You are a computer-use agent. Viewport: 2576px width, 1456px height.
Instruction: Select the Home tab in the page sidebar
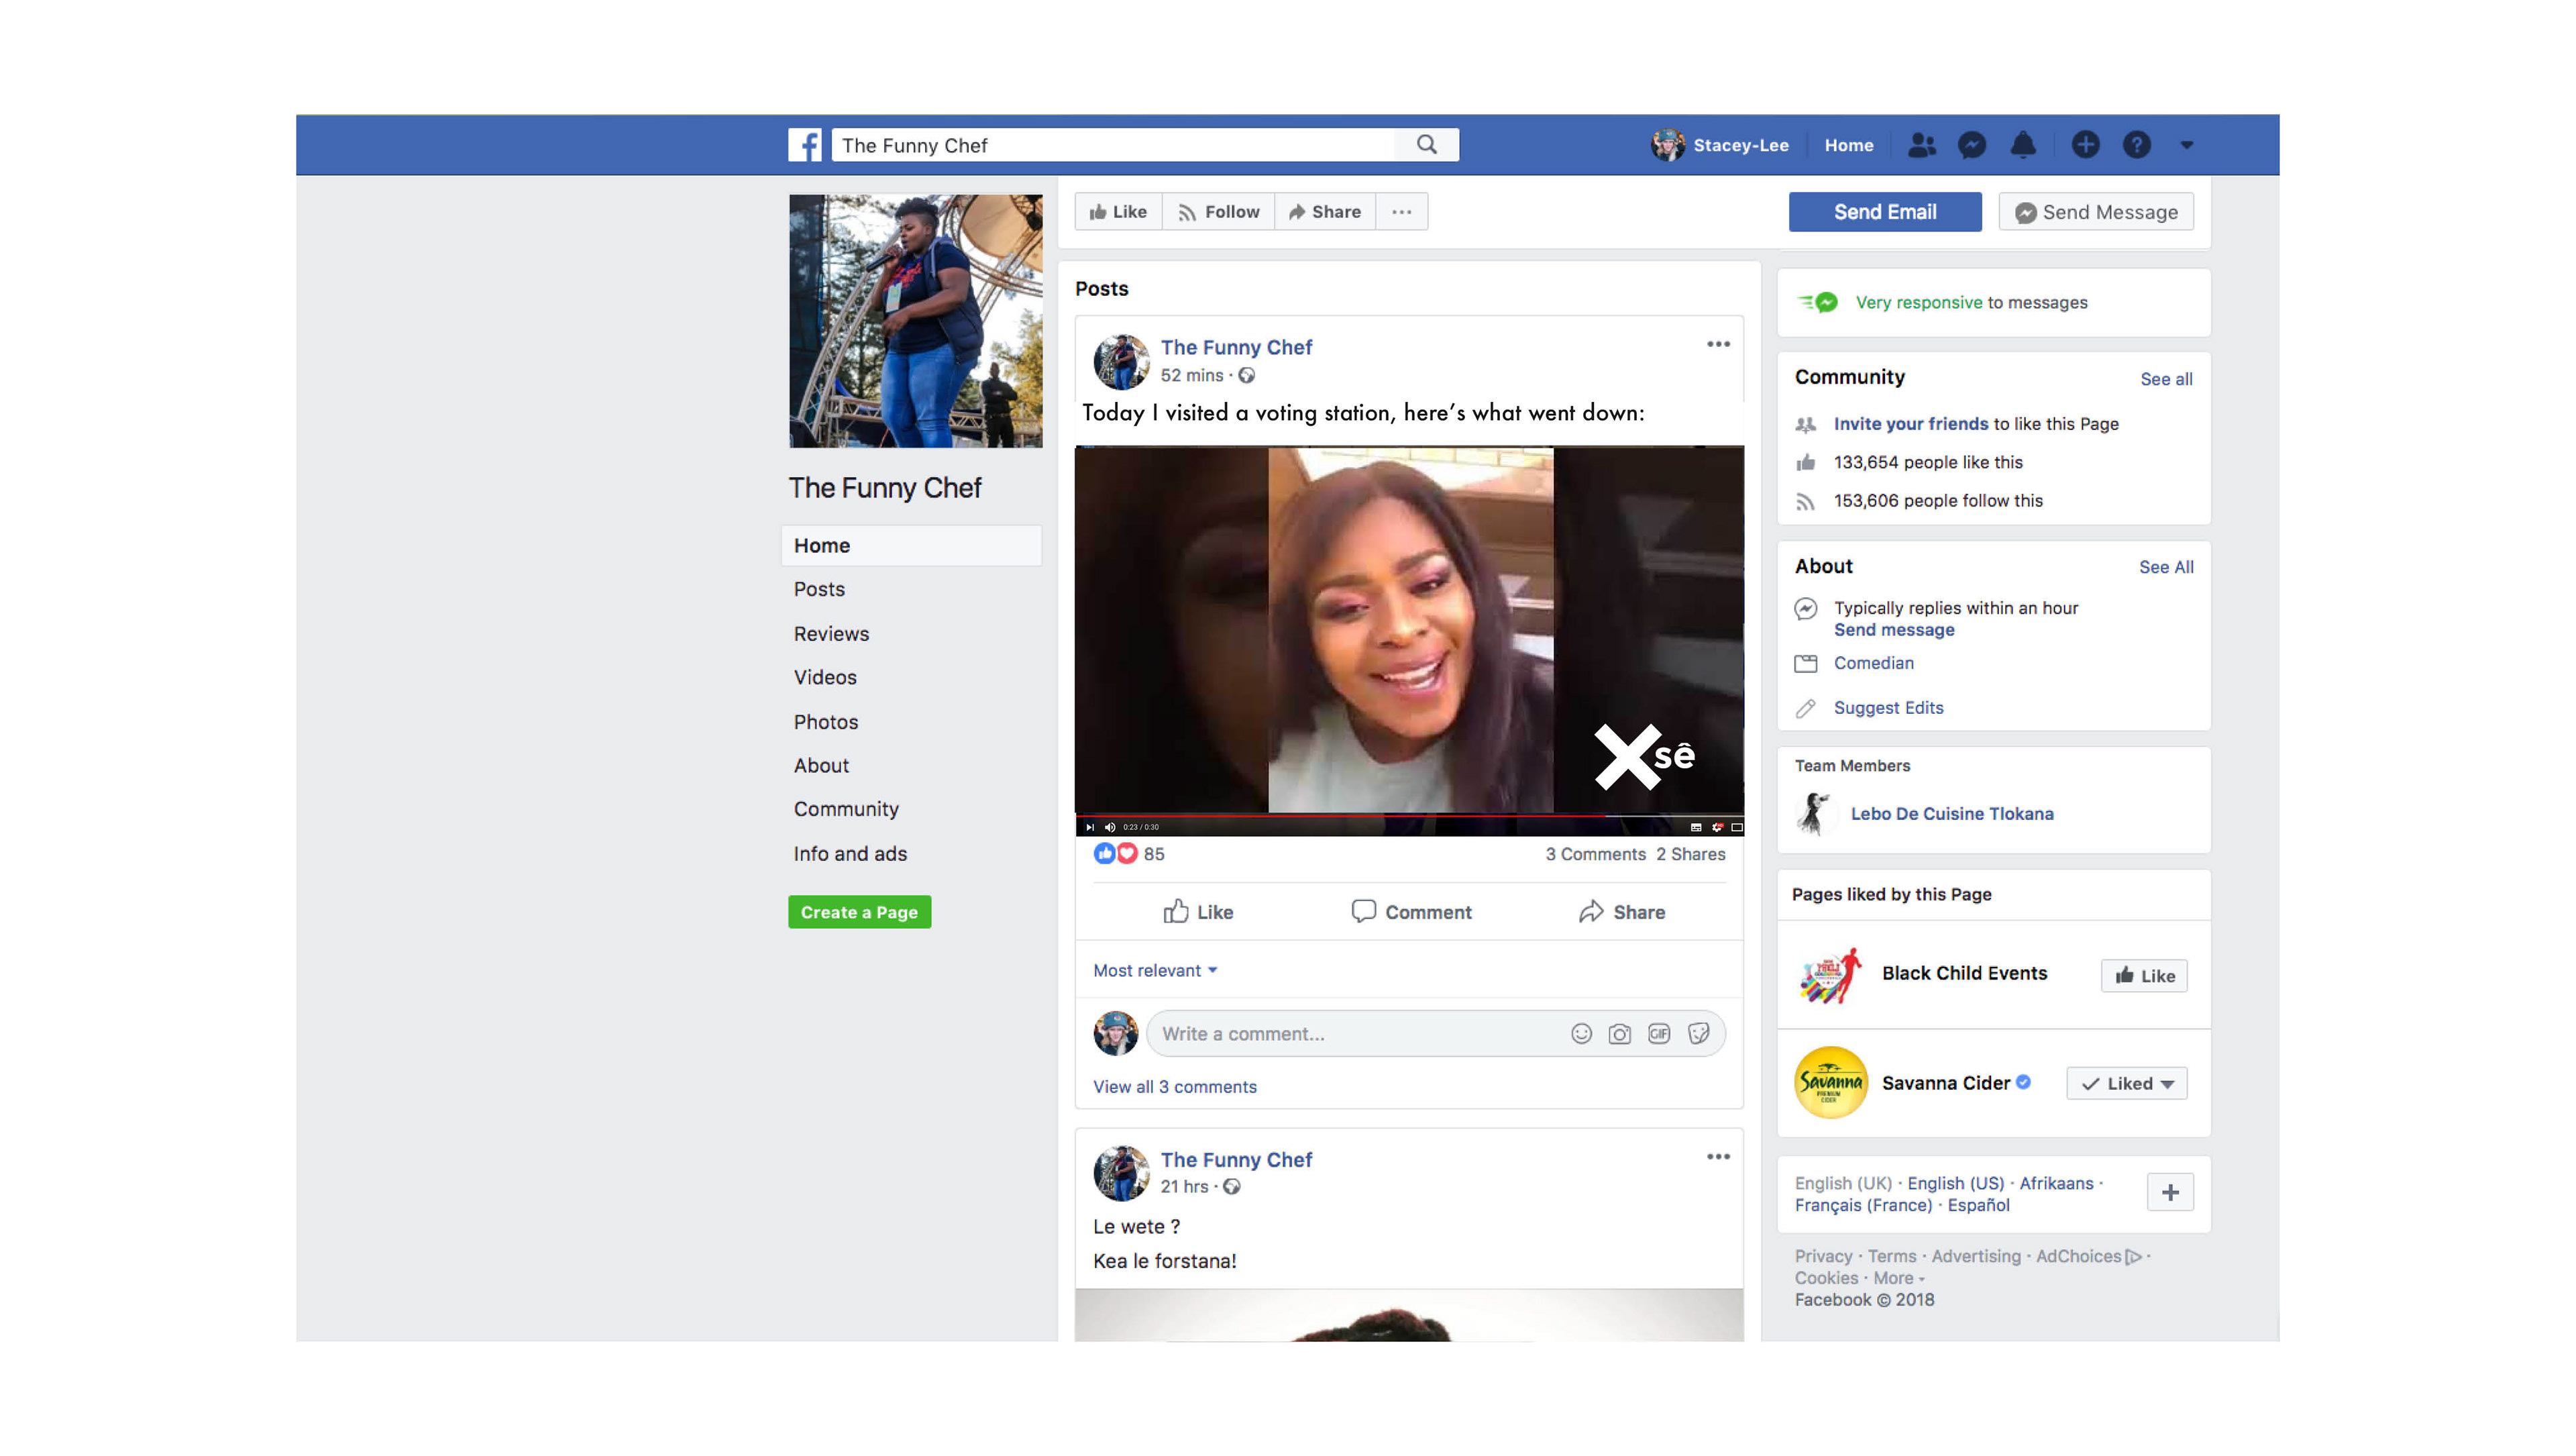911,546
